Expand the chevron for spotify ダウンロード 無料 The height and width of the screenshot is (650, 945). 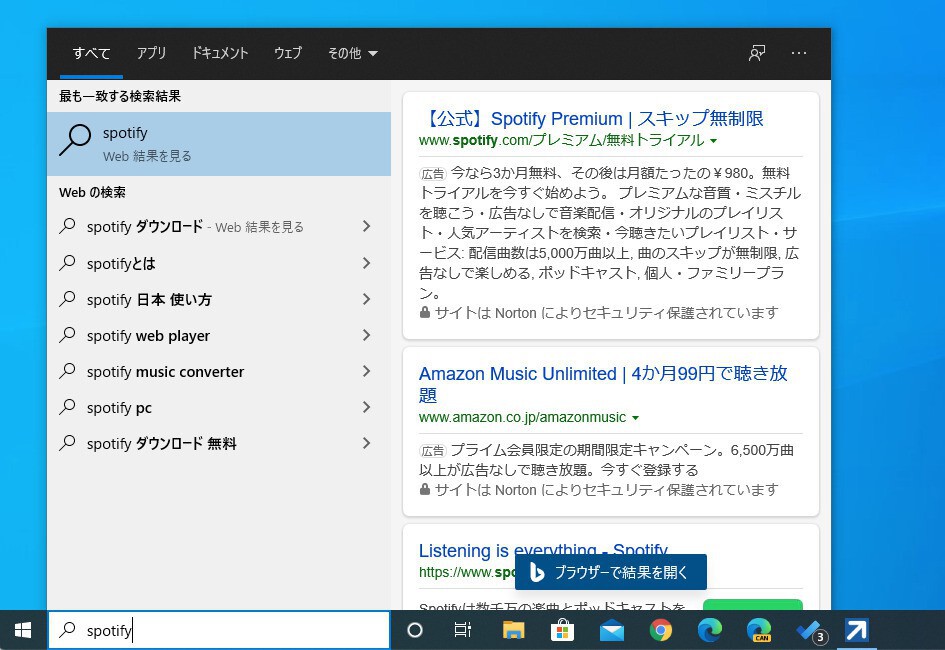(366, 443)
